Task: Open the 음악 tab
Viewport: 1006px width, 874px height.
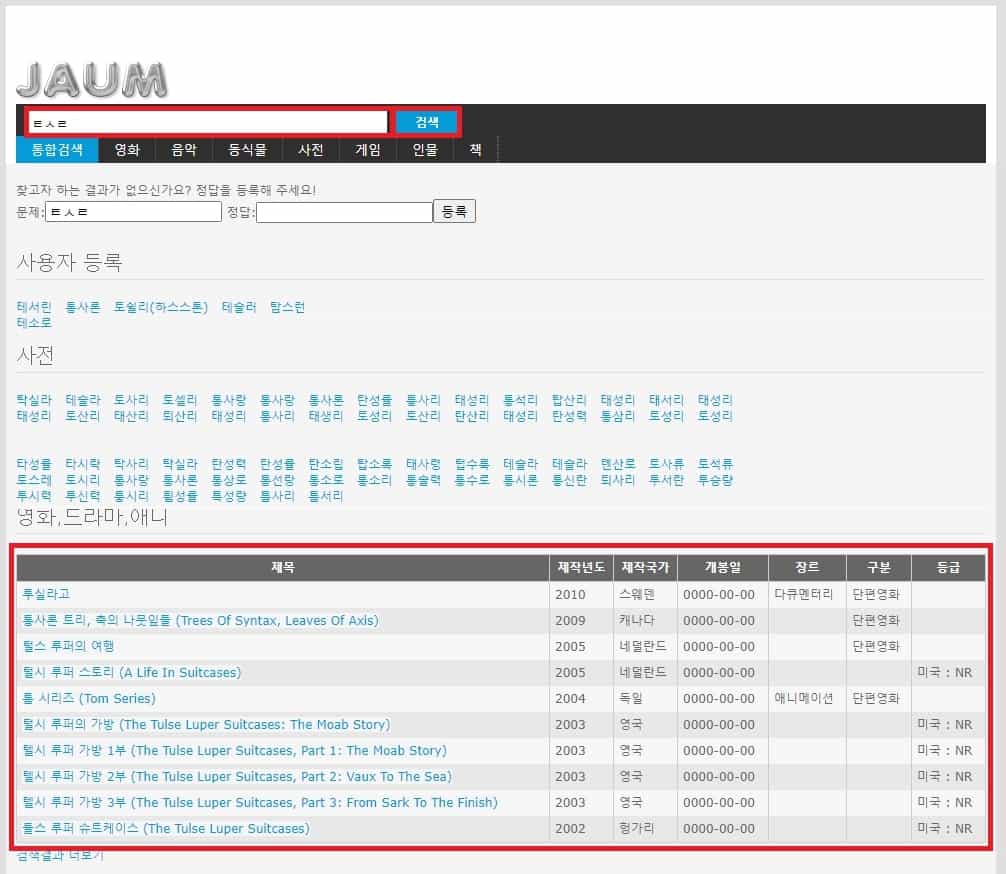Action: point(183,150)
